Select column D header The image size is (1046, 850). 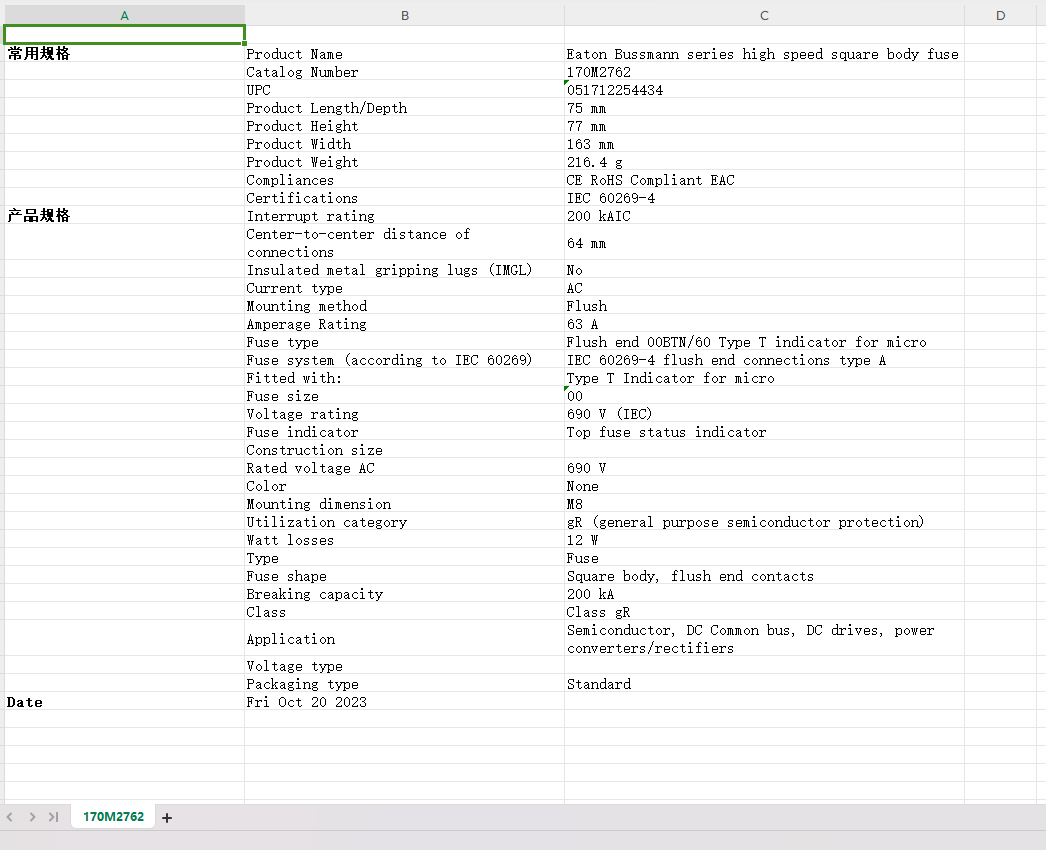1001,15
